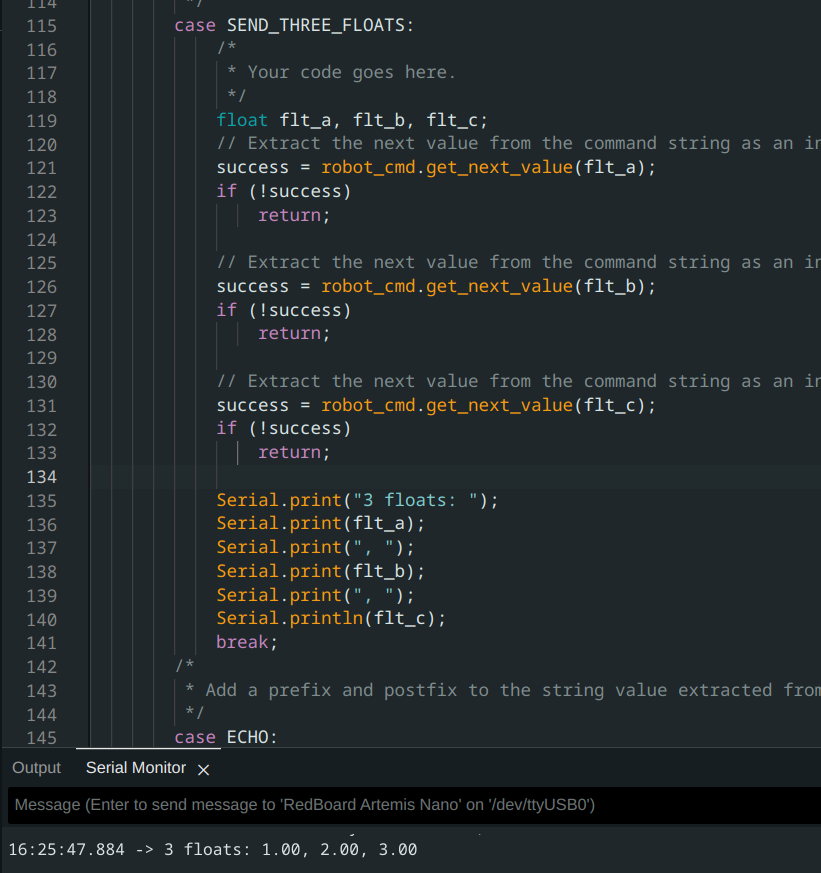Image resolution: width=821 pixels, height=873 pixels.
Task: Click serial output '3 floats: 1.00, 2.00, 3.00'
Action: tap(291, 850)
